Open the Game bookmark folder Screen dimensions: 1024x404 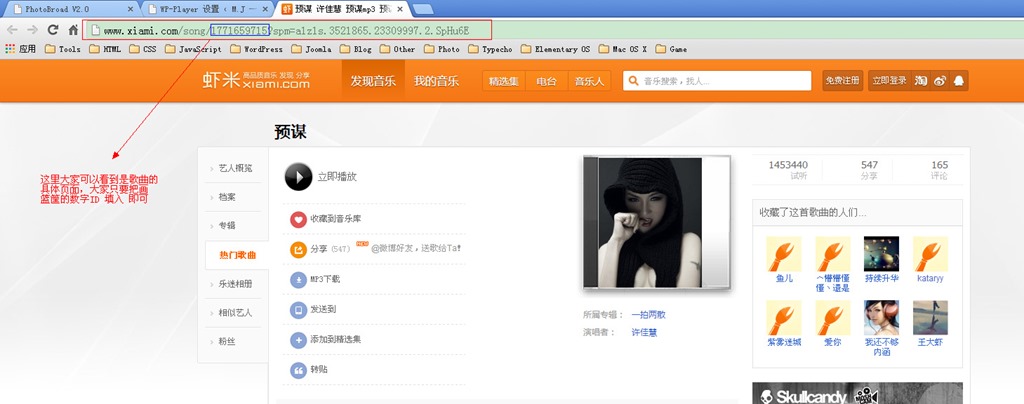671,49
